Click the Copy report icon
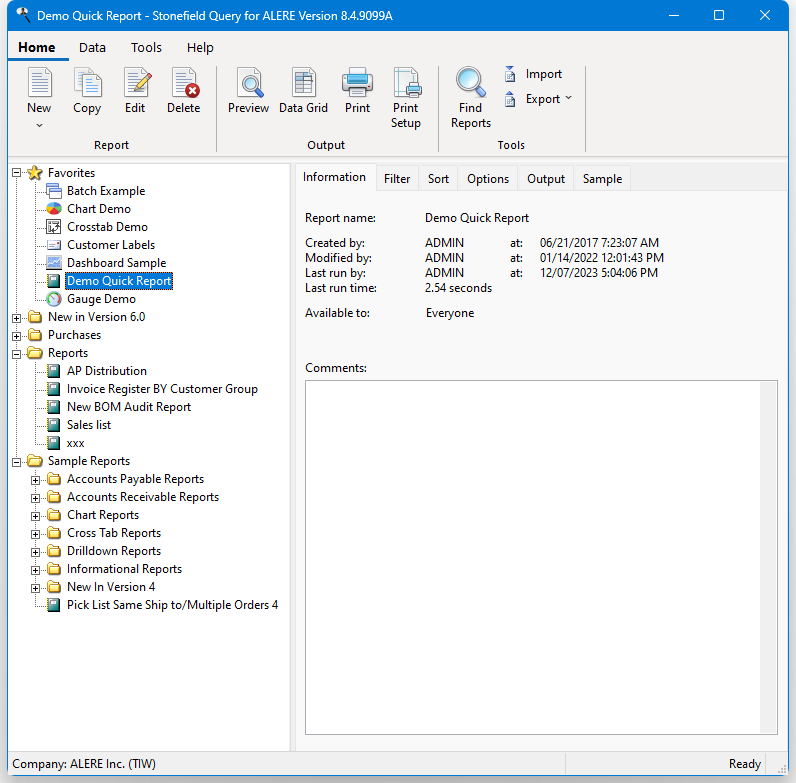Viewport: 796px width, 783px height. pos(87,83)
